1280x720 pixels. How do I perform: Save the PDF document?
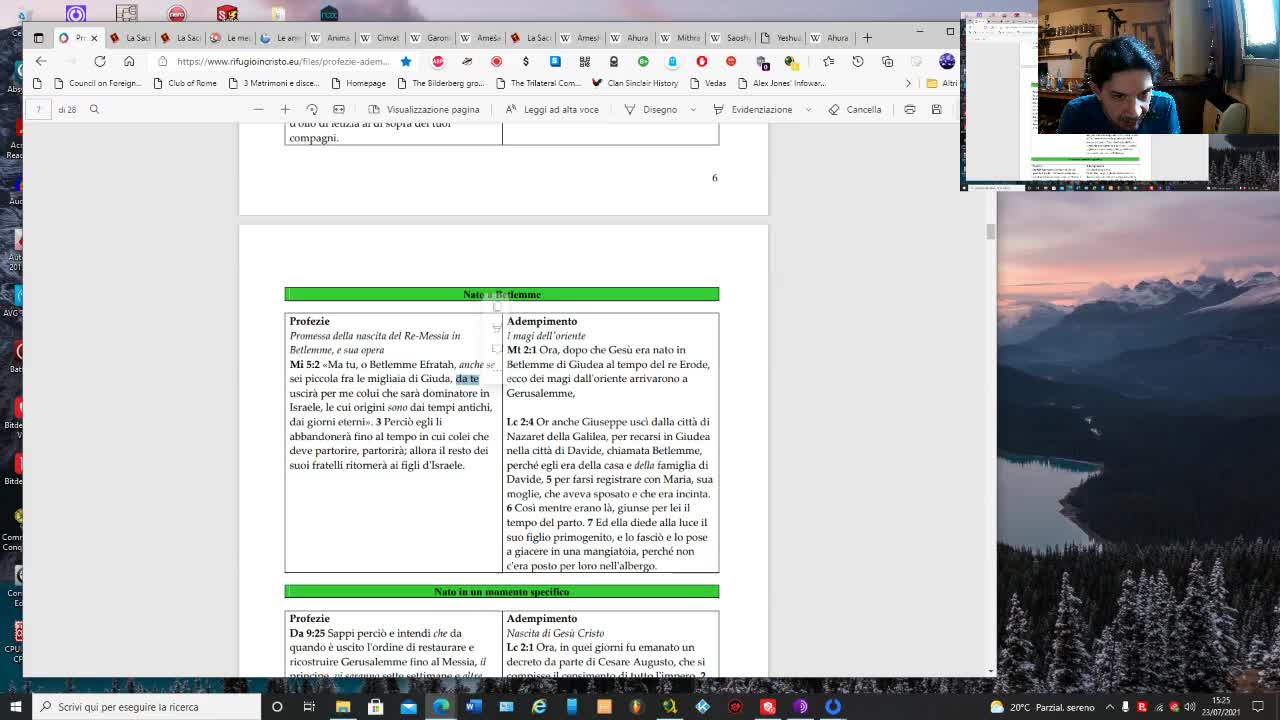click(937, 109)
